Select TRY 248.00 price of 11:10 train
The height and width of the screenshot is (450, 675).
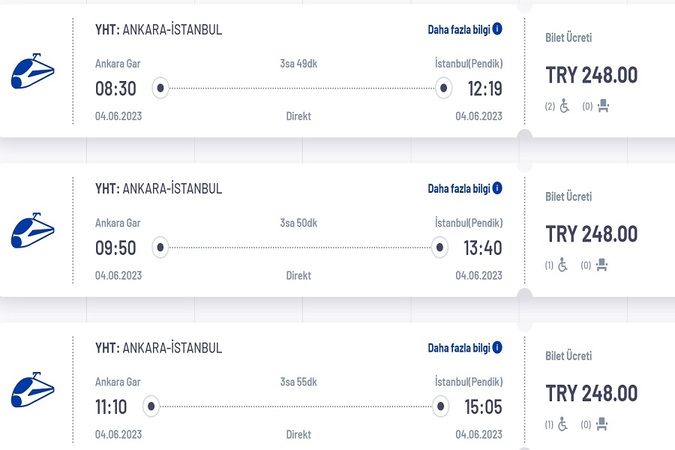(x=591, y=393)
